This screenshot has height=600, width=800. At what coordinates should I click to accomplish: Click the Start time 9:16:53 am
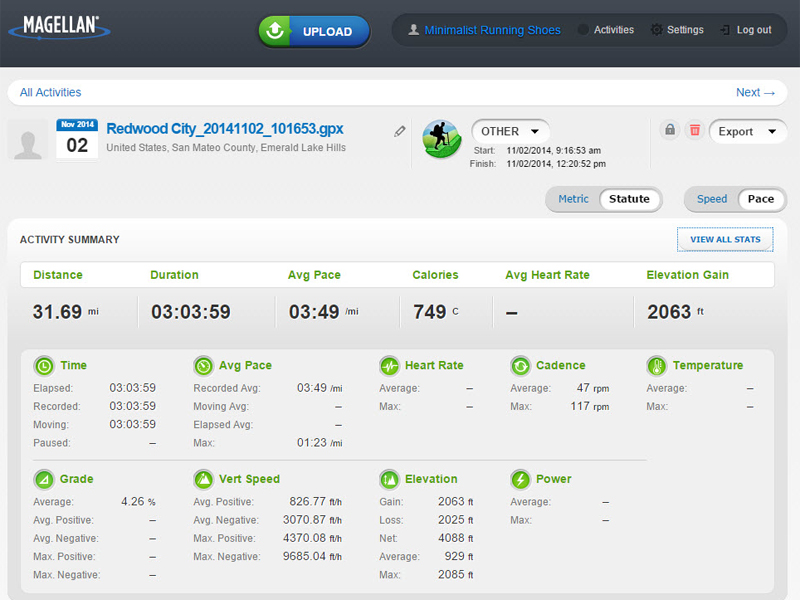pyautogui.click(x=554, y=151)
